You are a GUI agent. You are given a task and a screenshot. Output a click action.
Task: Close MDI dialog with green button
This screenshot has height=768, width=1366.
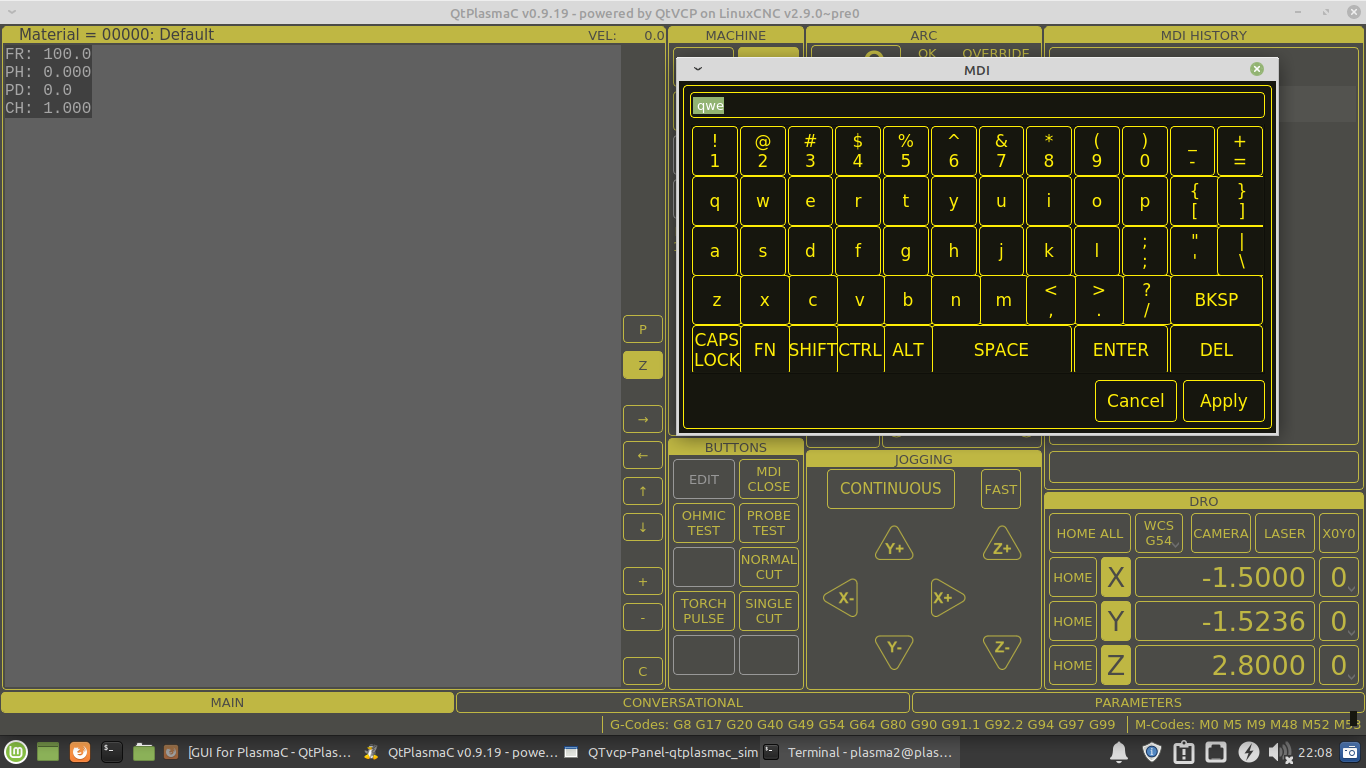coord(1257,69)
